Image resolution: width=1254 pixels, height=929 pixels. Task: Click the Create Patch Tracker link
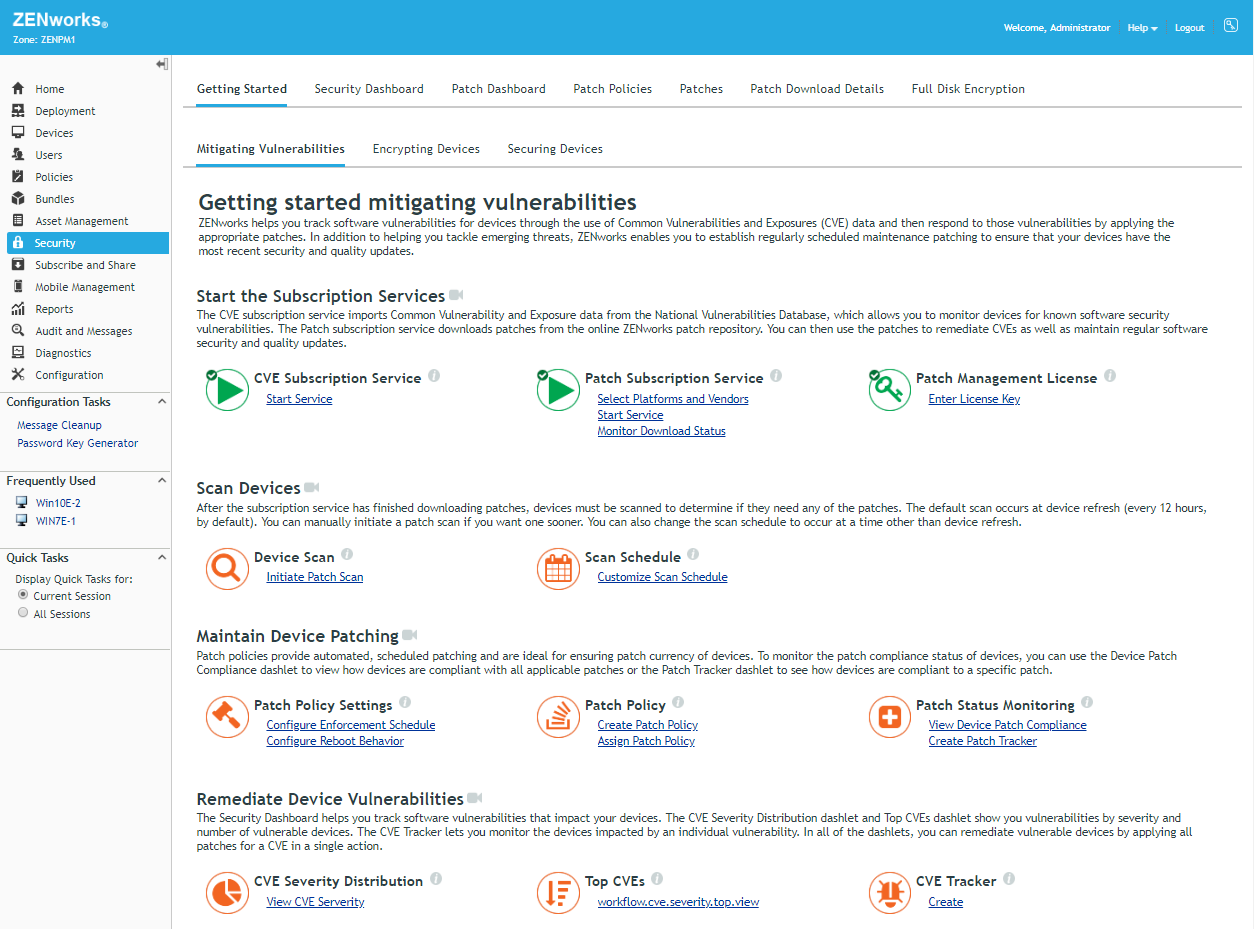[982, 741]
